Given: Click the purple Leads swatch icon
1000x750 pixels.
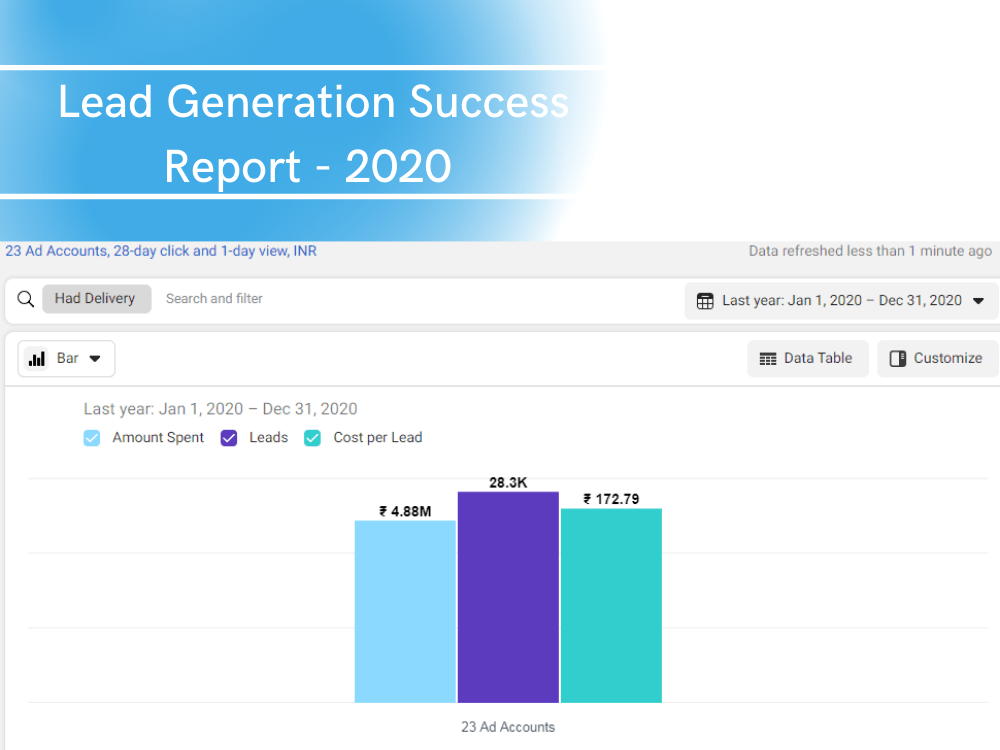Looking at the screenshot, I should tap(227, 438).
